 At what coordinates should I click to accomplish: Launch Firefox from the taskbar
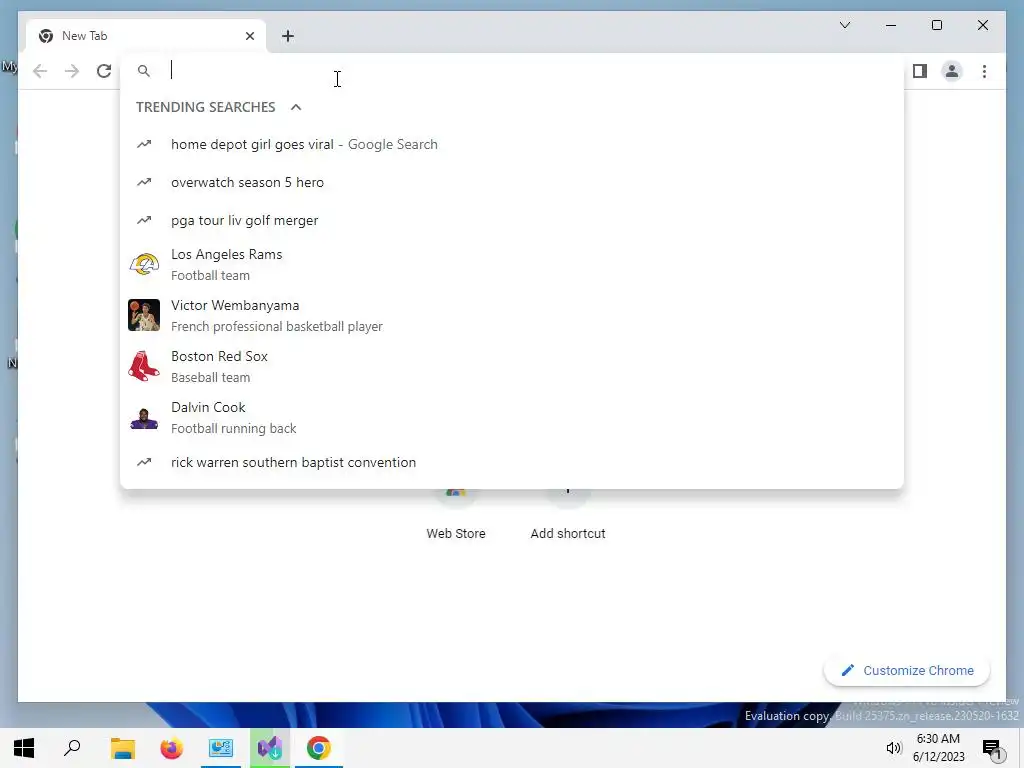[x=172, y=748]
